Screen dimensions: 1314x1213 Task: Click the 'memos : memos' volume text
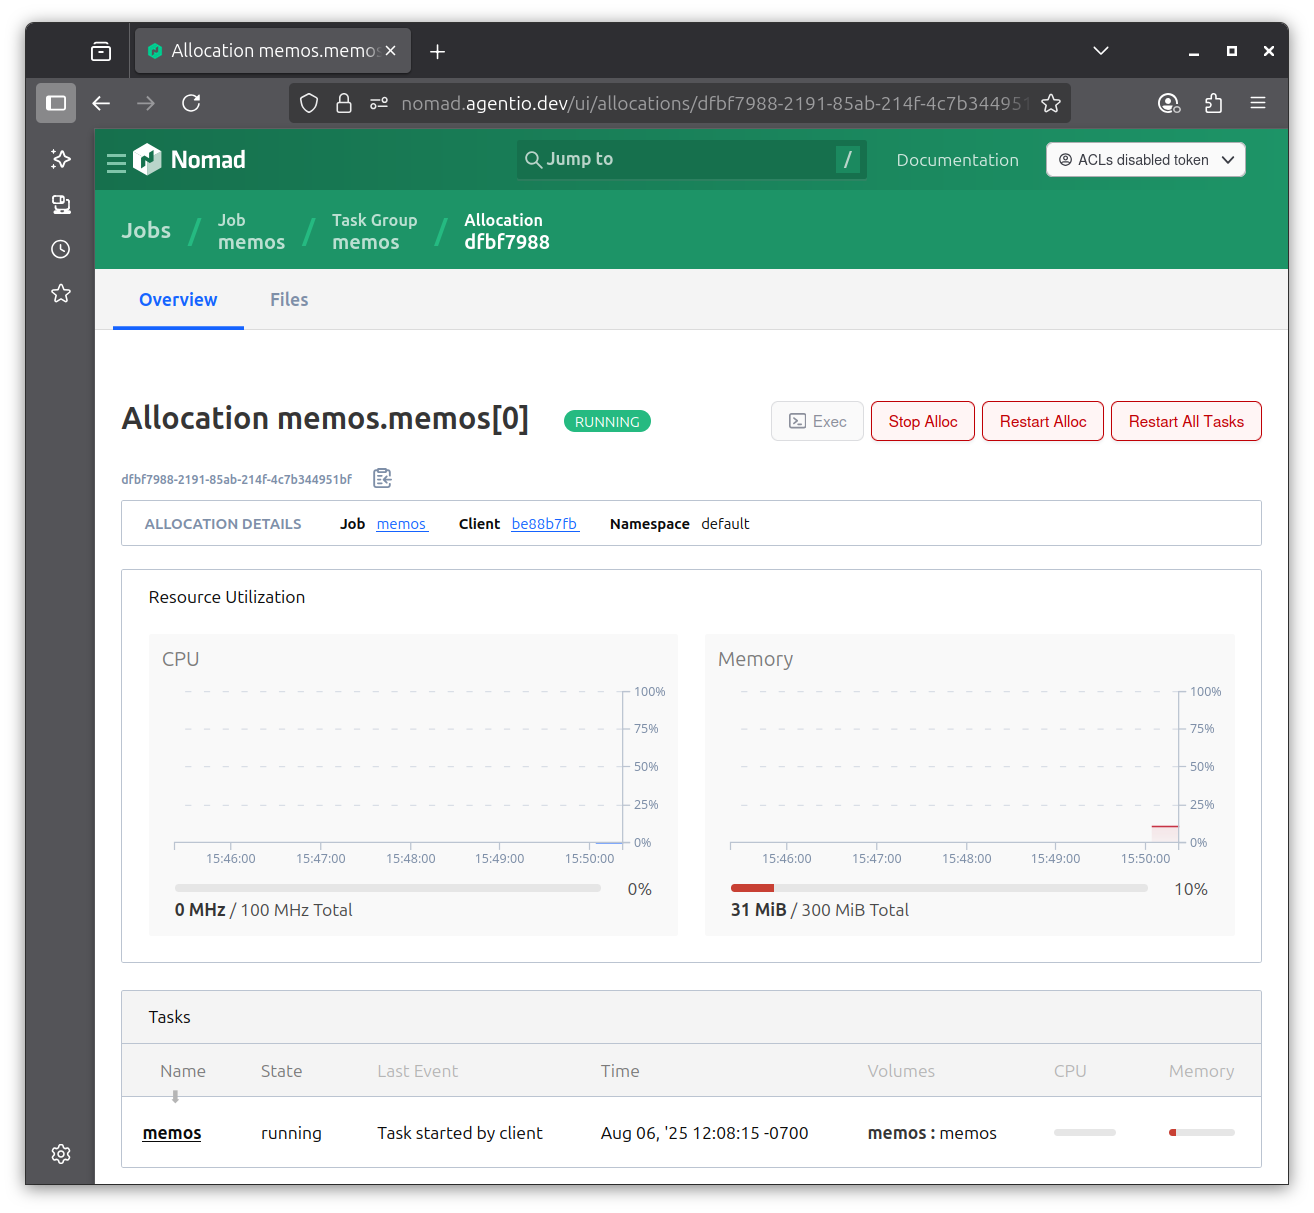point(932,1133)
